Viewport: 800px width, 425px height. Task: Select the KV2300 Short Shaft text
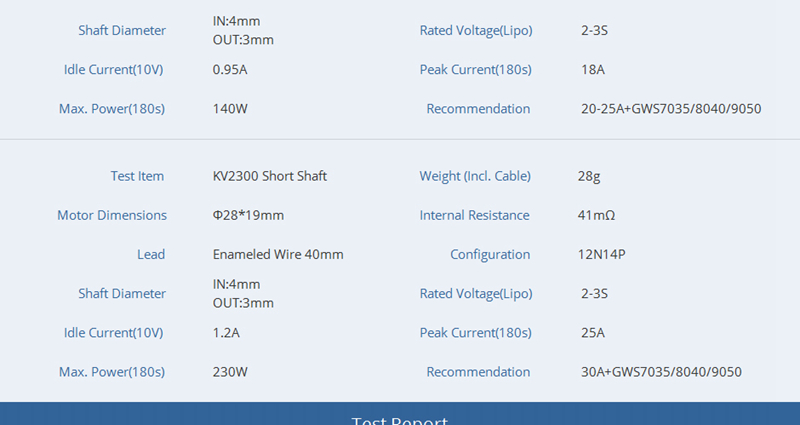[x=270, y=176]
